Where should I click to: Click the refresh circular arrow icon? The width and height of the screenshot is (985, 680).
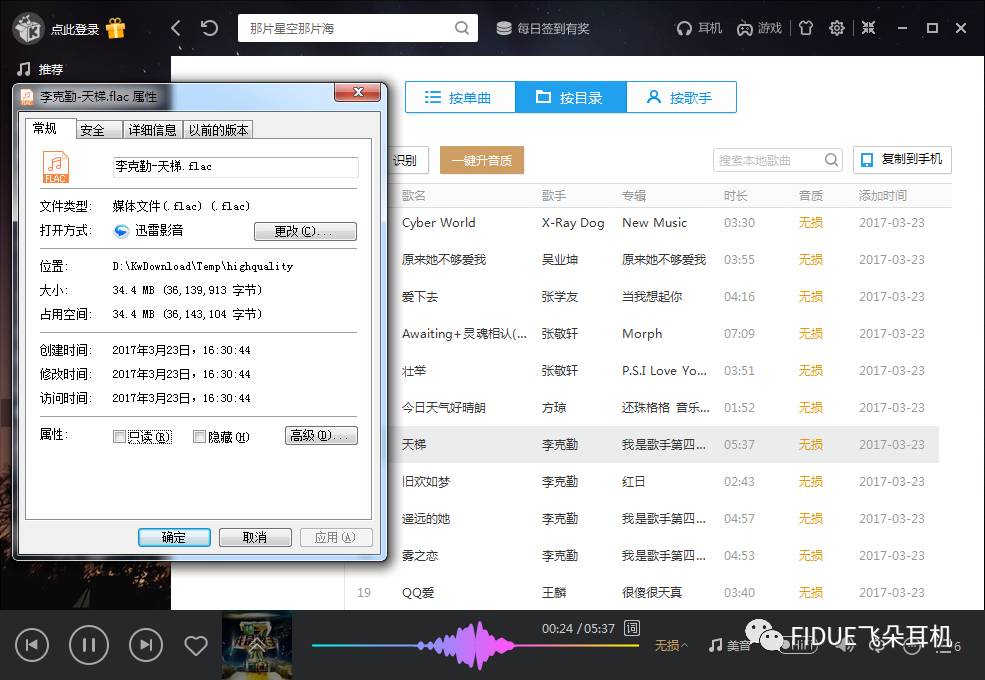209,28
